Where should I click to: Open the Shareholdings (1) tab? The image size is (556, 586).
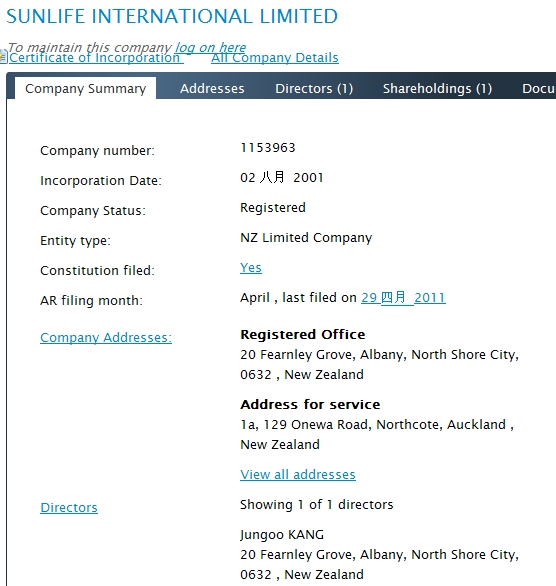[437, 89]
